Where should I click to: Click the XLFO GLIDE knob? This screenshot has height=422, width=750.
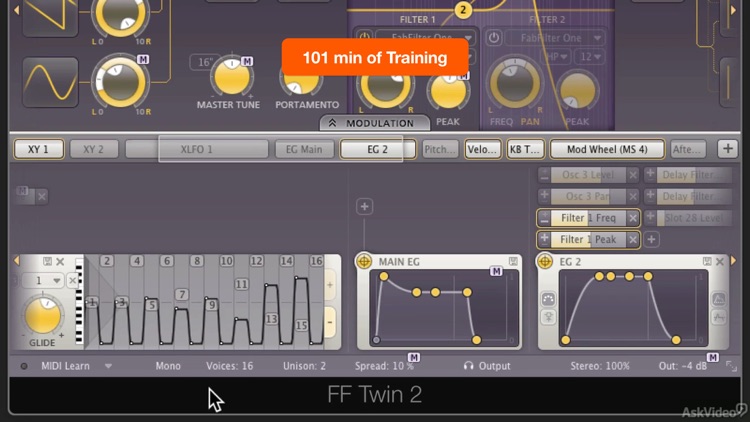tap(42, 316)
